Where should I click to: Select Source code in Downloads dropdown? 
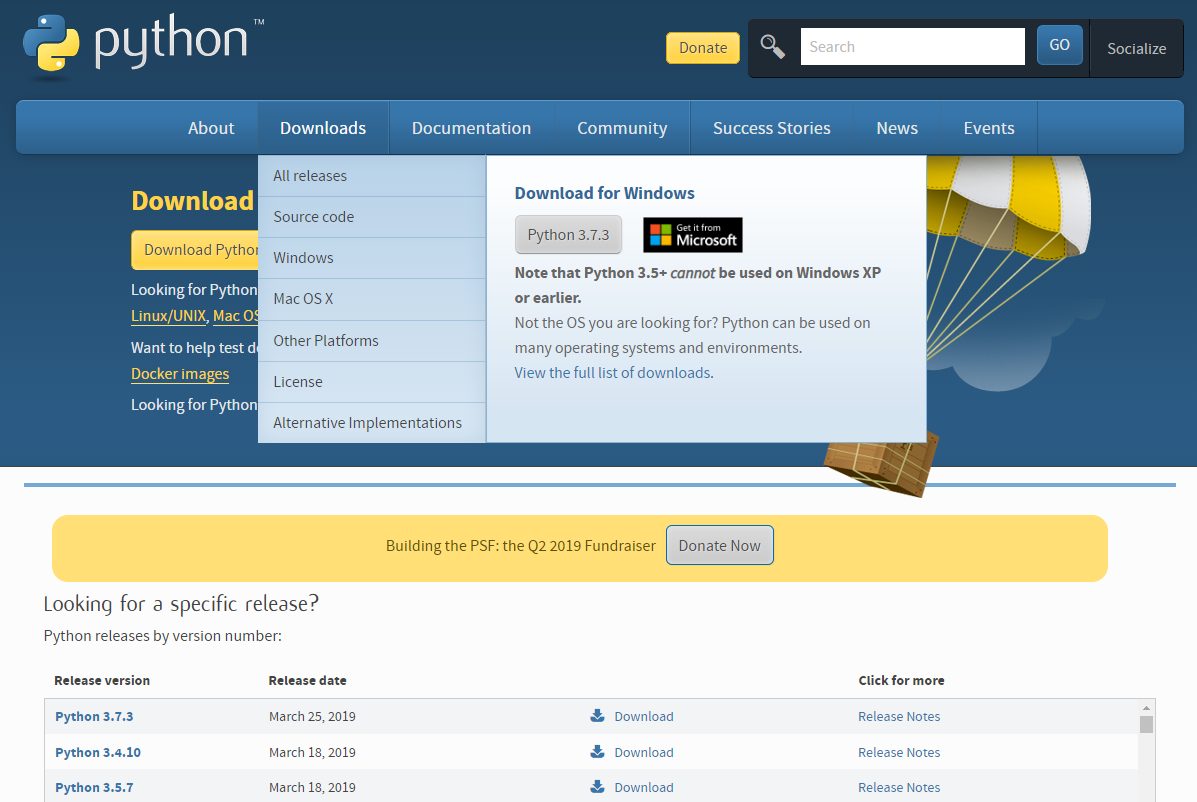pyautogui.click(x=372, y=217)
